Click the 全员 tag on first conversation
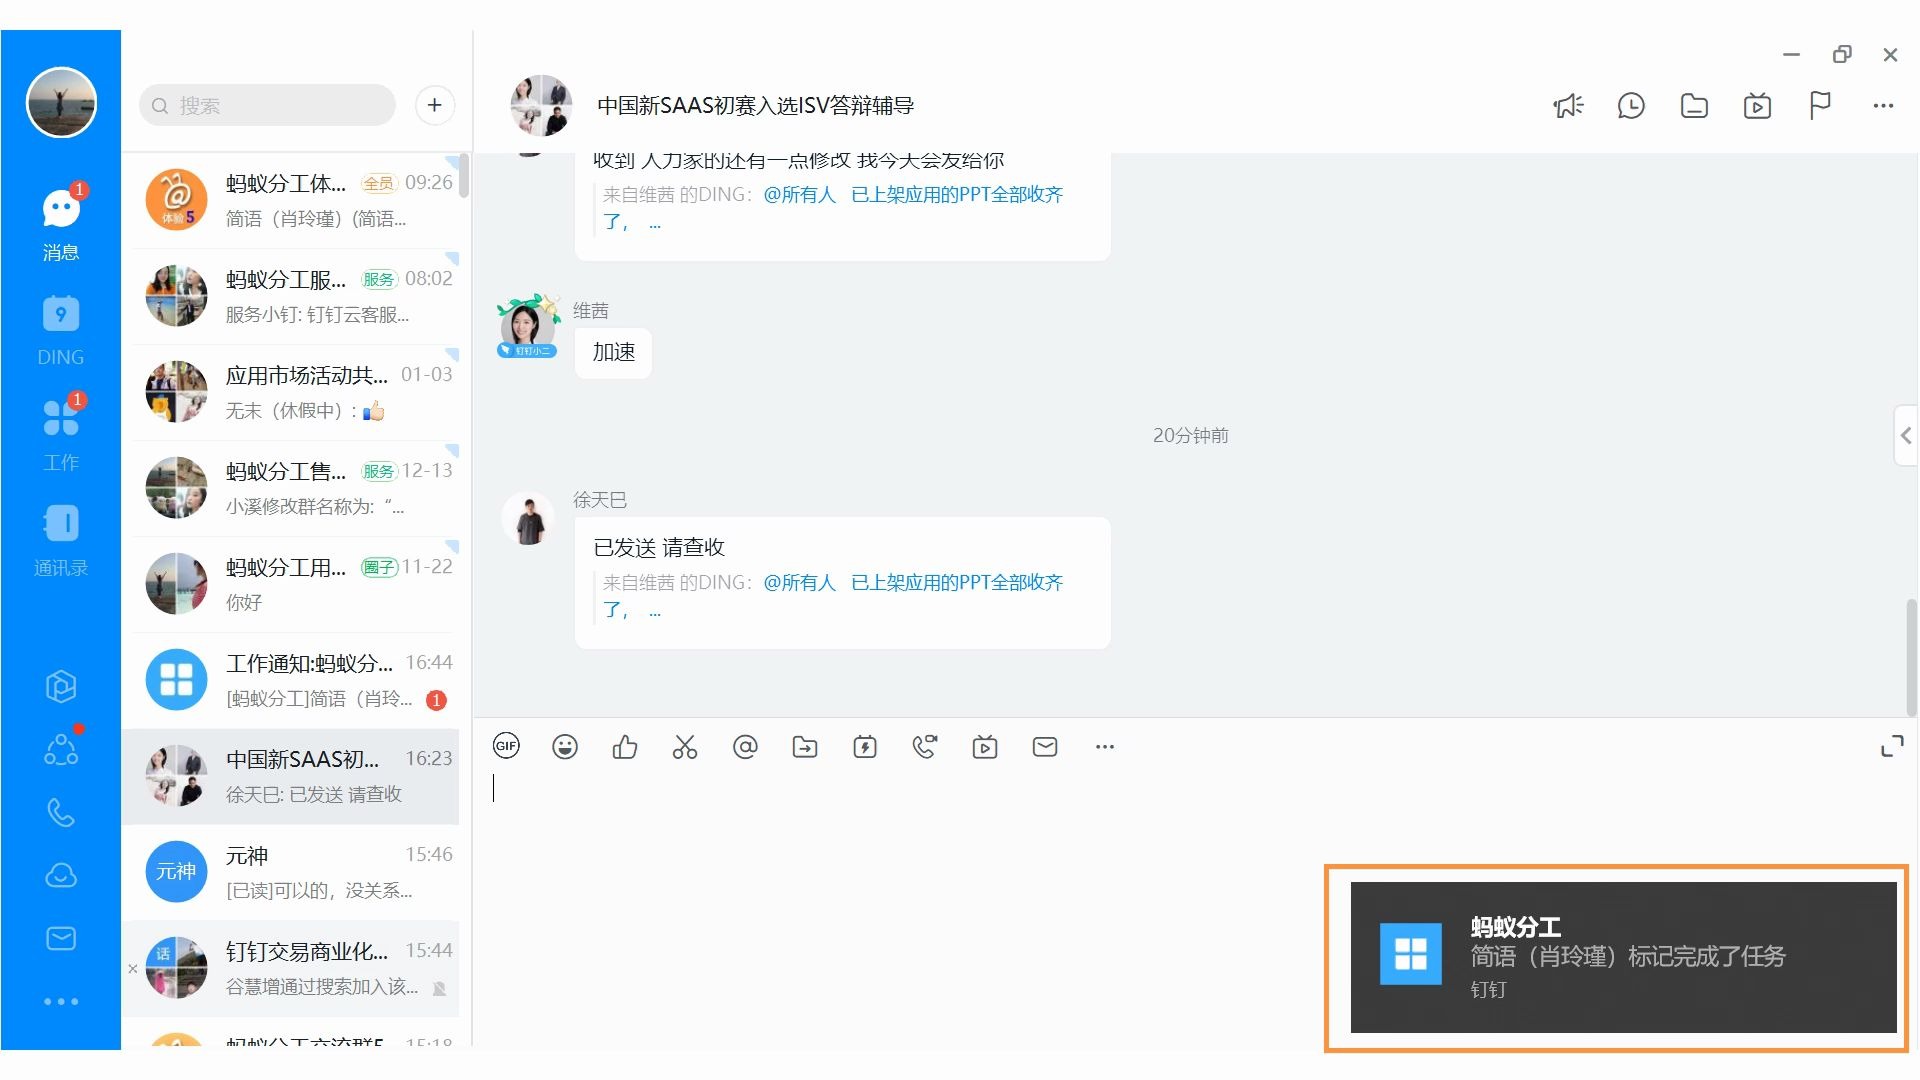The height and width of the screenshot is (1080, 1920). [x=378, y=183]
